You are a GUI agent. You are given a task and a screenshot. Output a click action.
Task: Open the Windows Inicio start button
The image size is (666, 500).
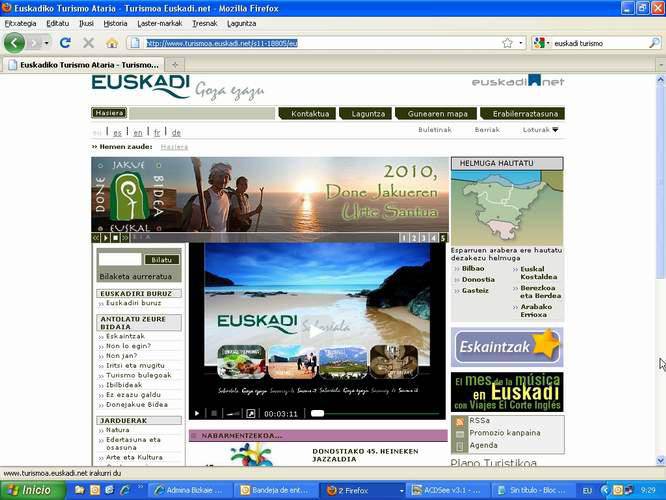32,490
